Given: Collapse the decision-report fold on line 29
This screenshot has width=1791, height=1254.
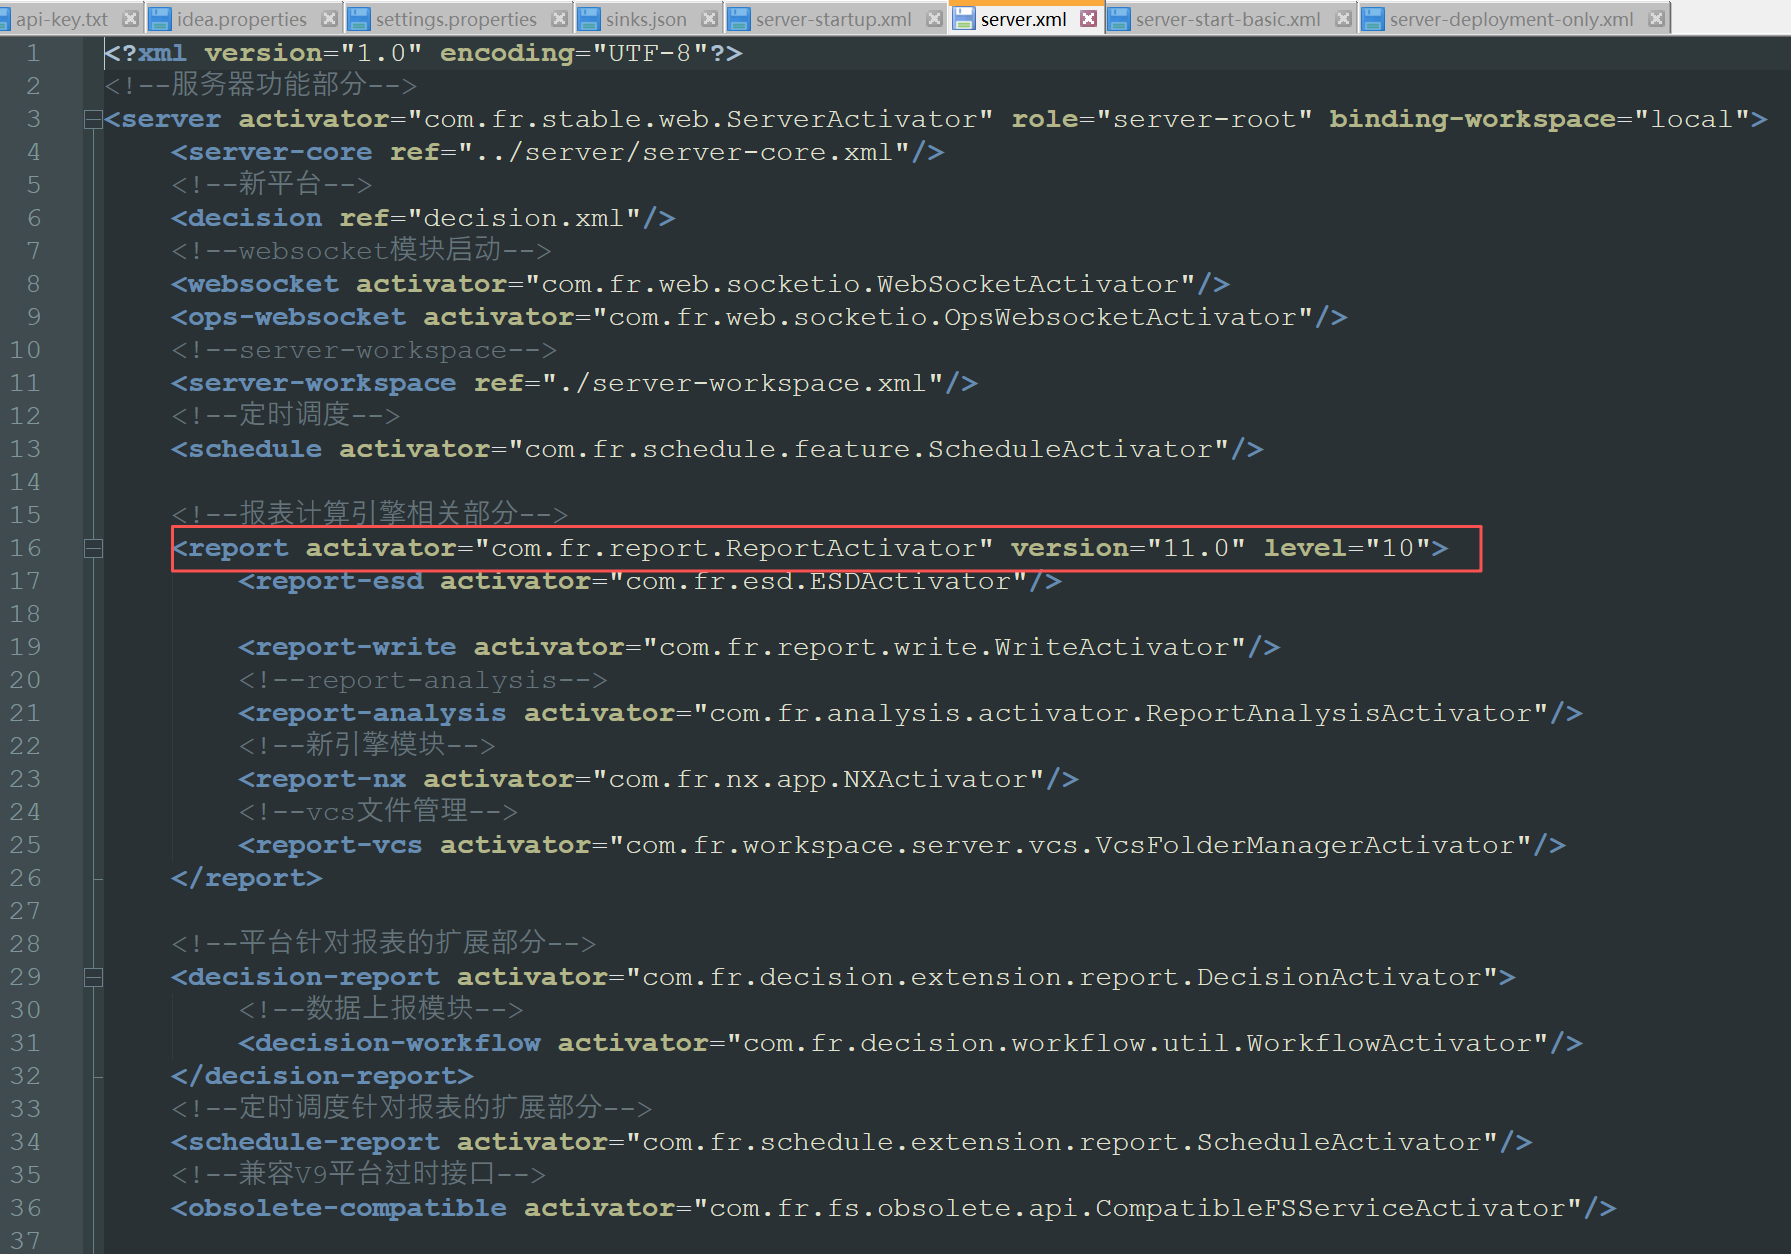Looking at the screenshot, I should coord(93,977).
